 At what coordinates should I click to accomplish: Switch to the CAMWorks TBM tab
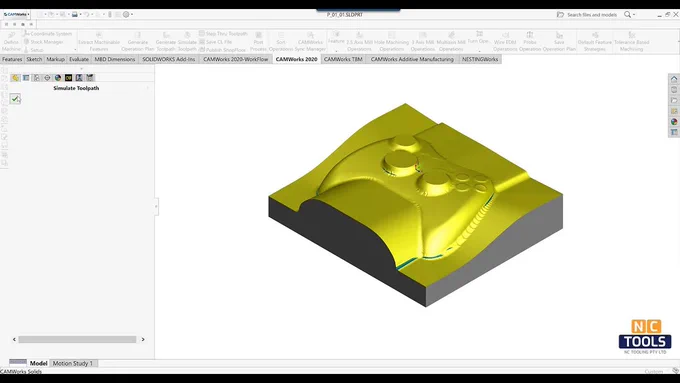pos(343,59)
